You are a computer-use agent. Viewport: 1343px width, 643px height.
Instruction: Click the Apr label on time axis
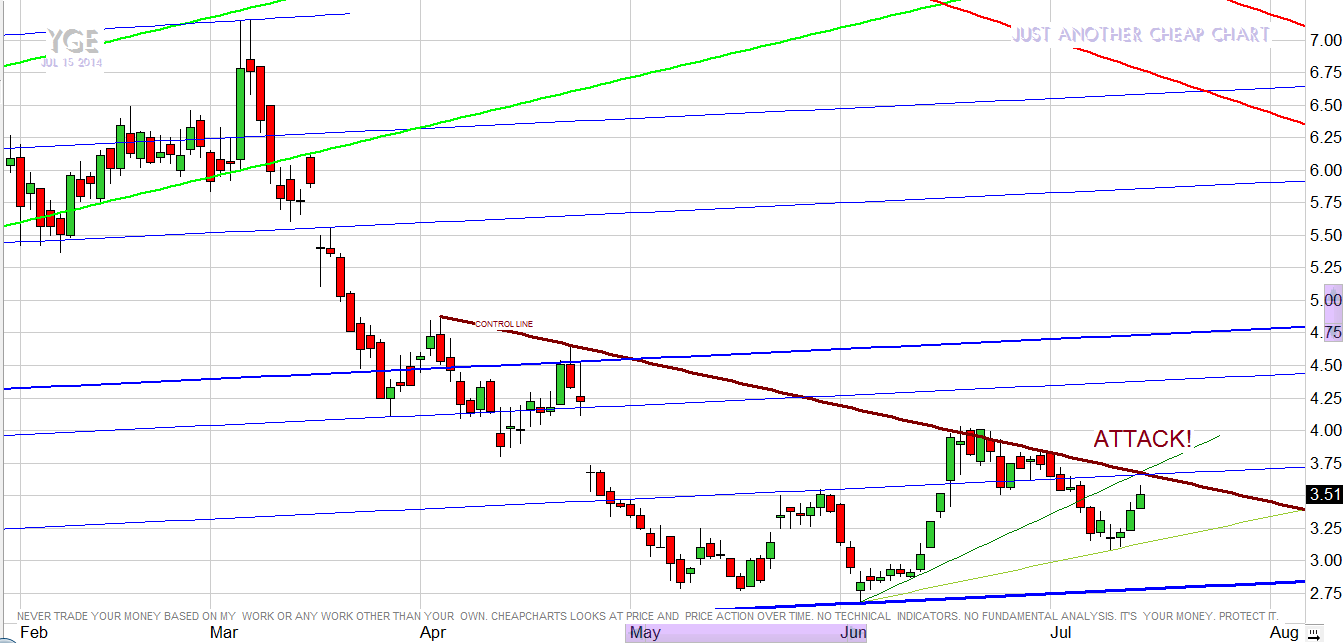tap(433, 633)
